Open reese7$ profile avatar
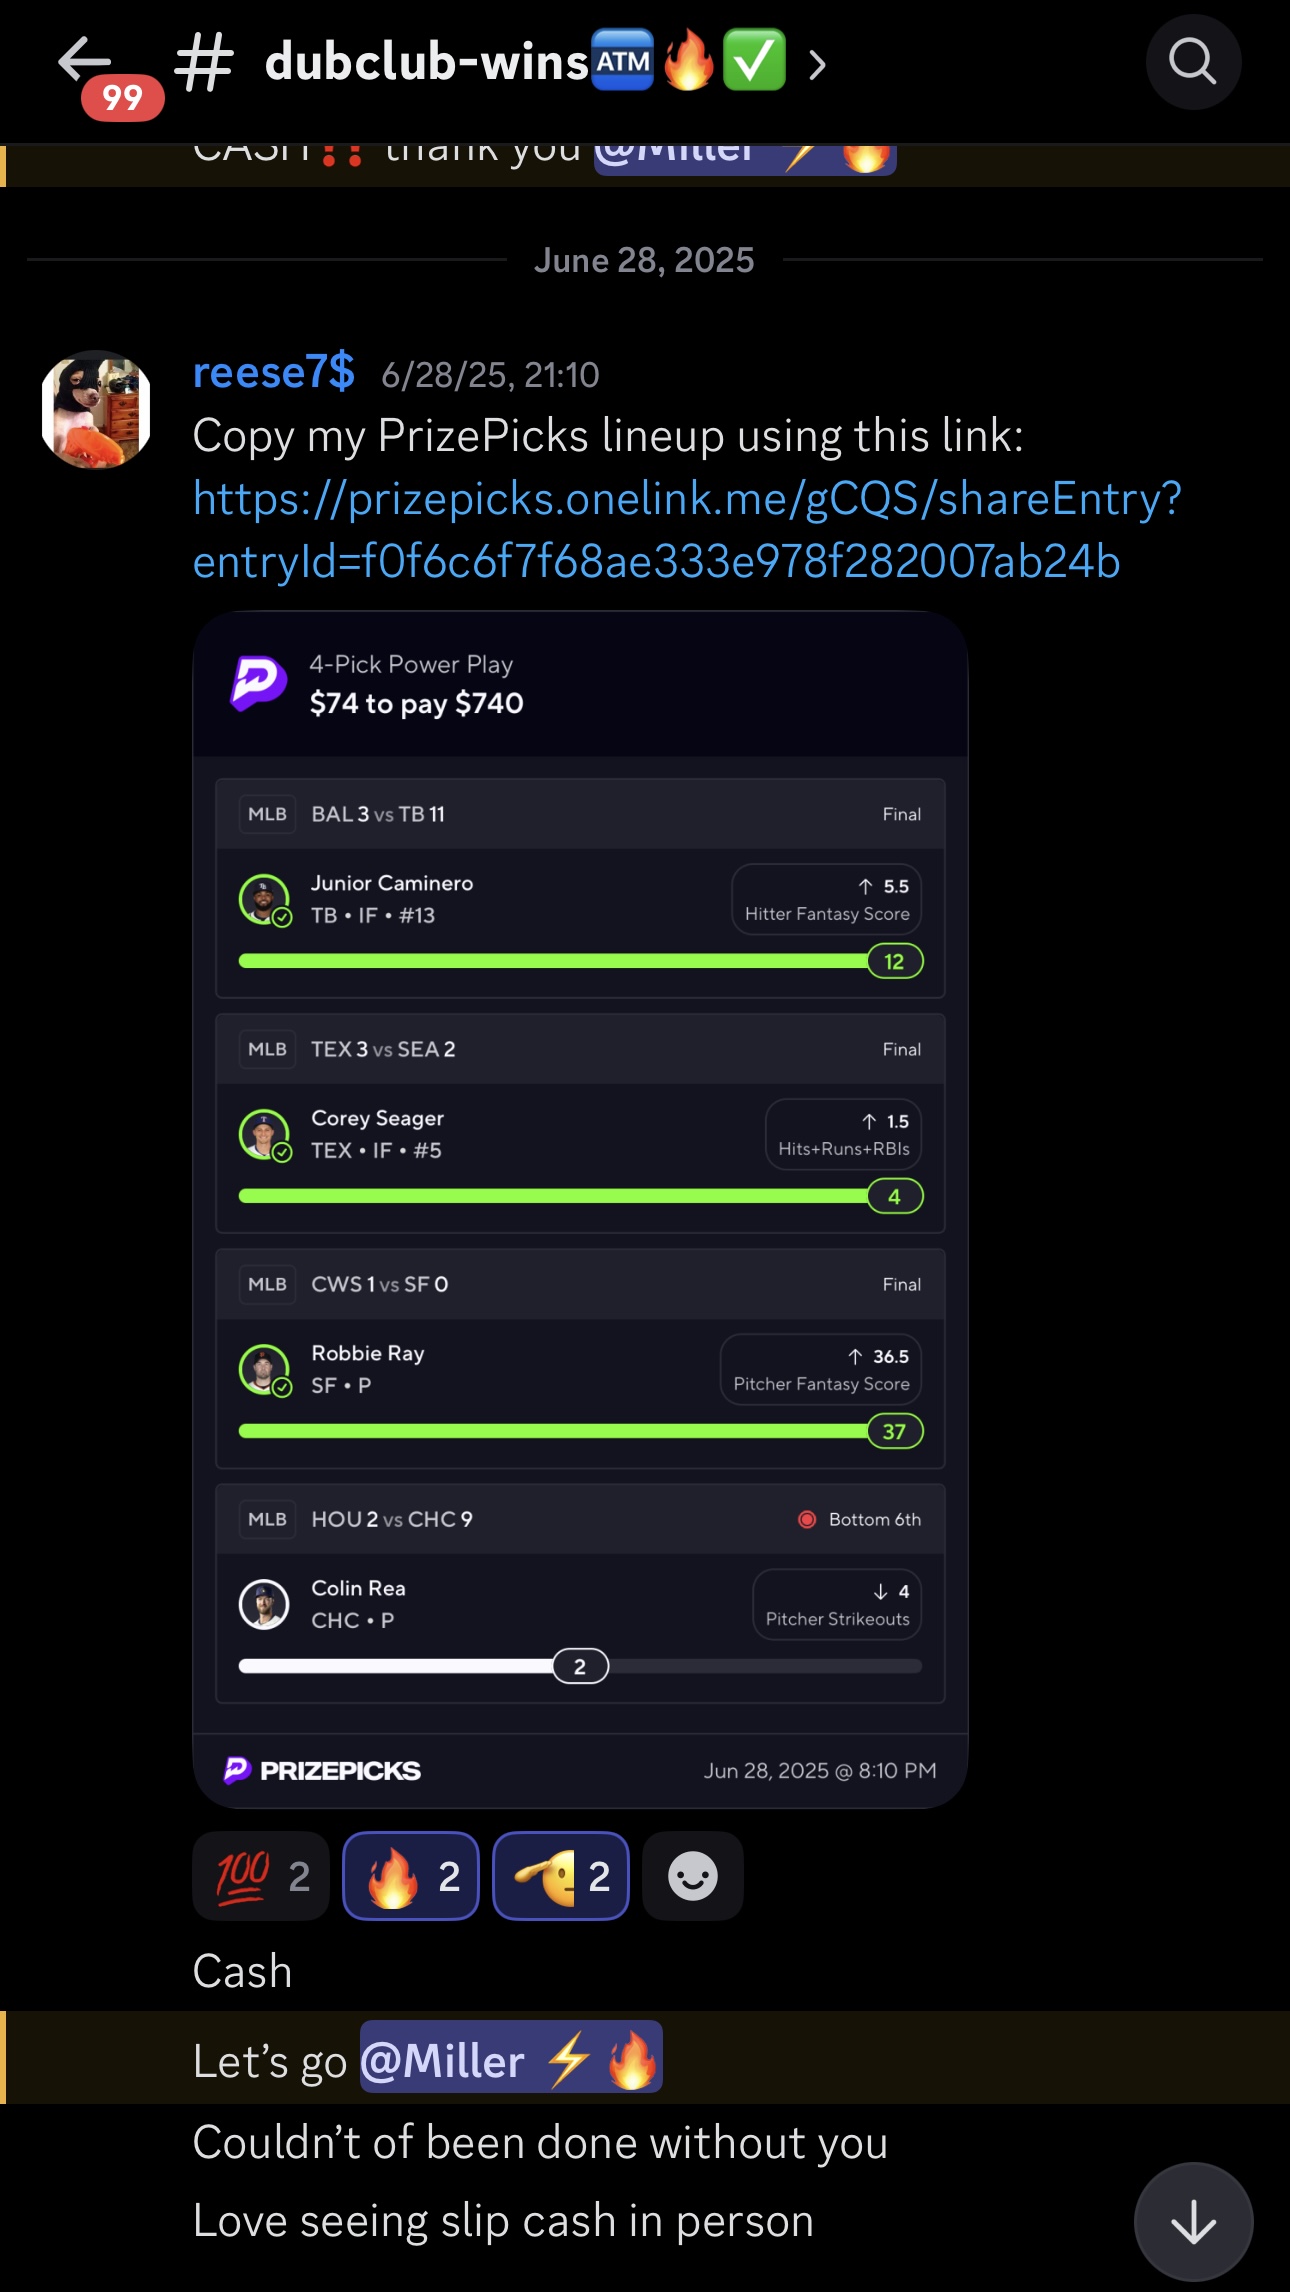Screen dimensions: 1290x2292 coord(96,409)
